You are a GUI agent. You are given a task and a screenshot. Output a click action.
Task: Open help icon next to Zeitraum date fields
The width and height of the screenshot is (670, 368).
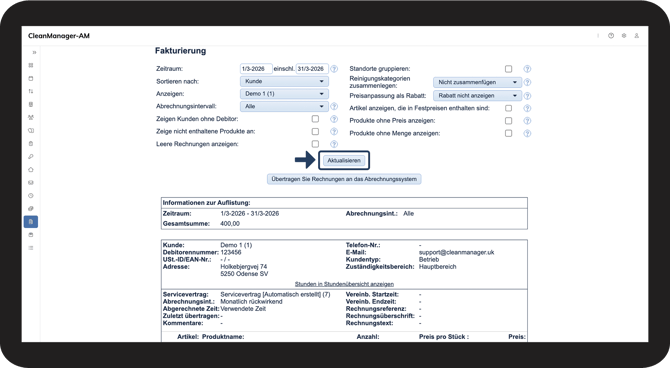pos(334,69)
